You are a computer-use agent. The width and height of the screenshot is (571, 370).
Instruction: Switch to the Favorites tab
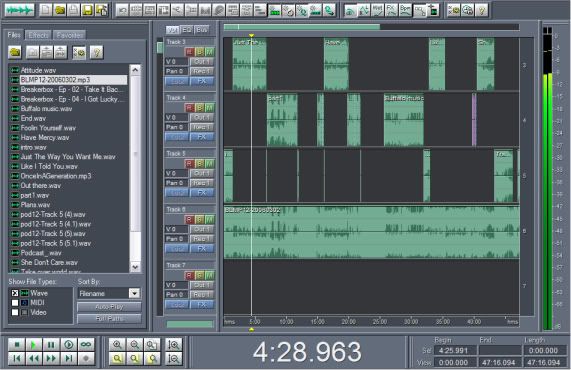click(x=69, y=35)
